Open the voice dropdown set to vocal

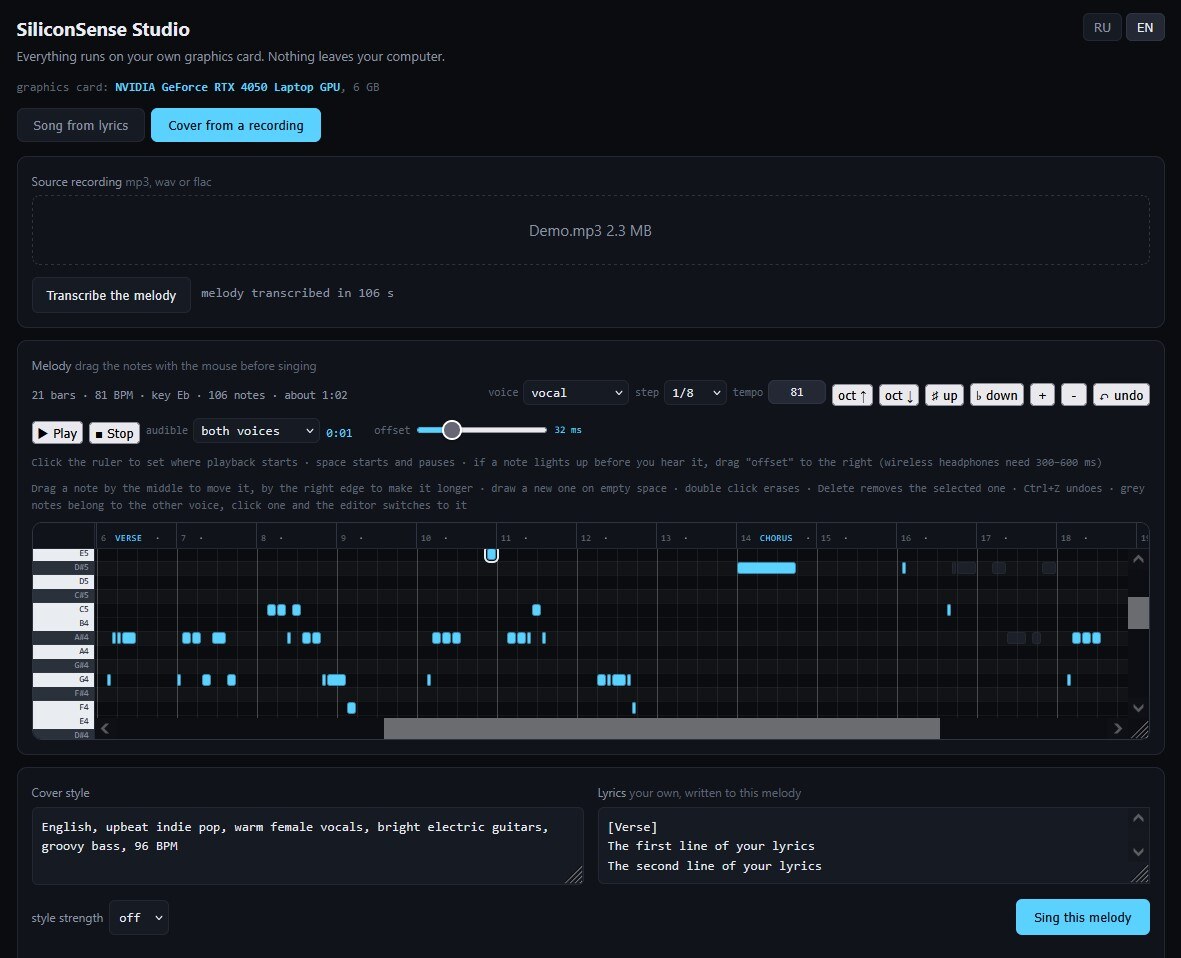pyautogui.click(x=576, y=392)
